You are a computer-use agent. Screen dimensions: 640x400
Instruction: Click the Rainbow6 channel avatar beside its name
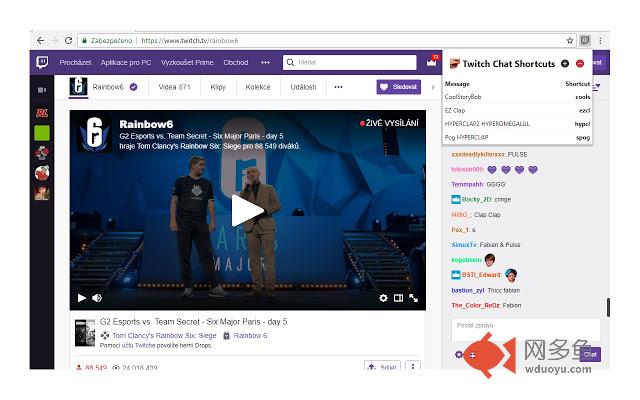78,86
